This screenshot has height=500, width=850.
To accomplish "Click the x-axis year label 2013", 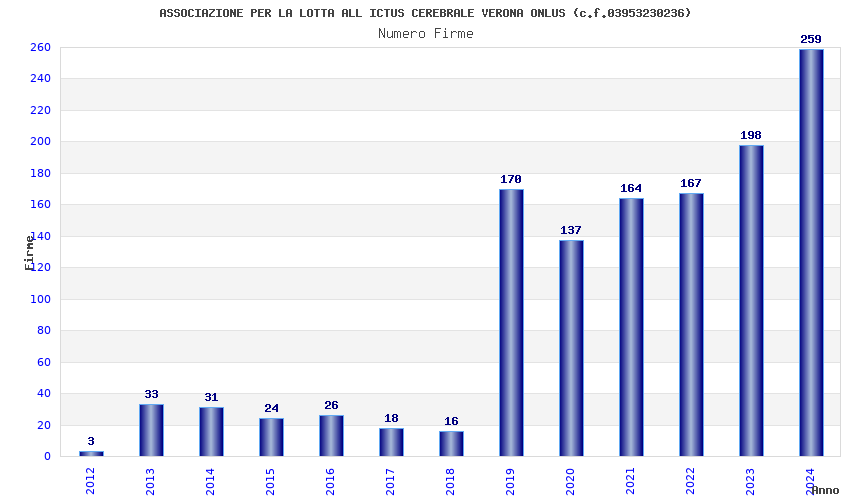I will point(151,481).
